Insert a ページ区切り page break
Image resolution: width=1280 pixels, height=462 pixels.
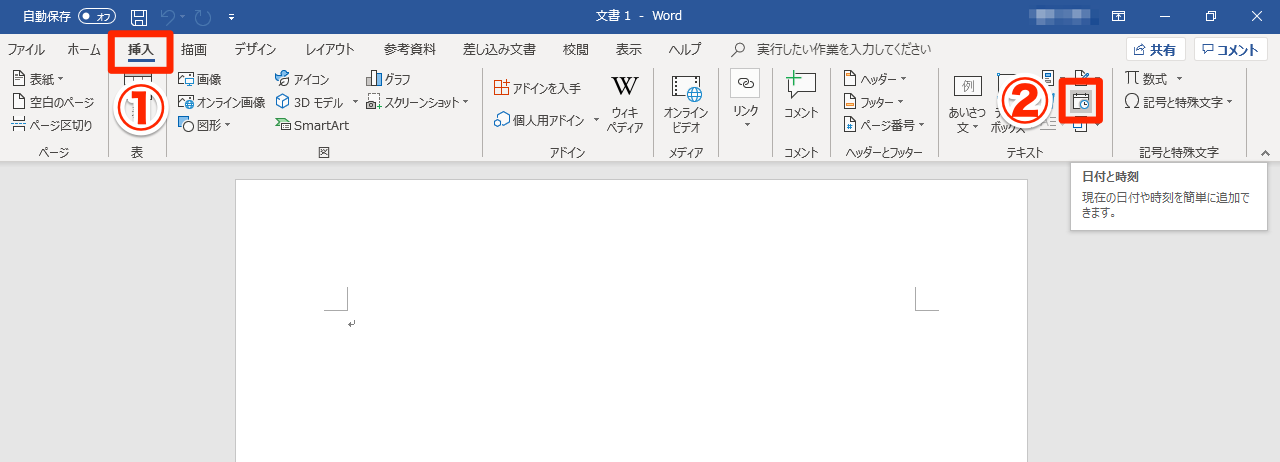coord(52,124)
